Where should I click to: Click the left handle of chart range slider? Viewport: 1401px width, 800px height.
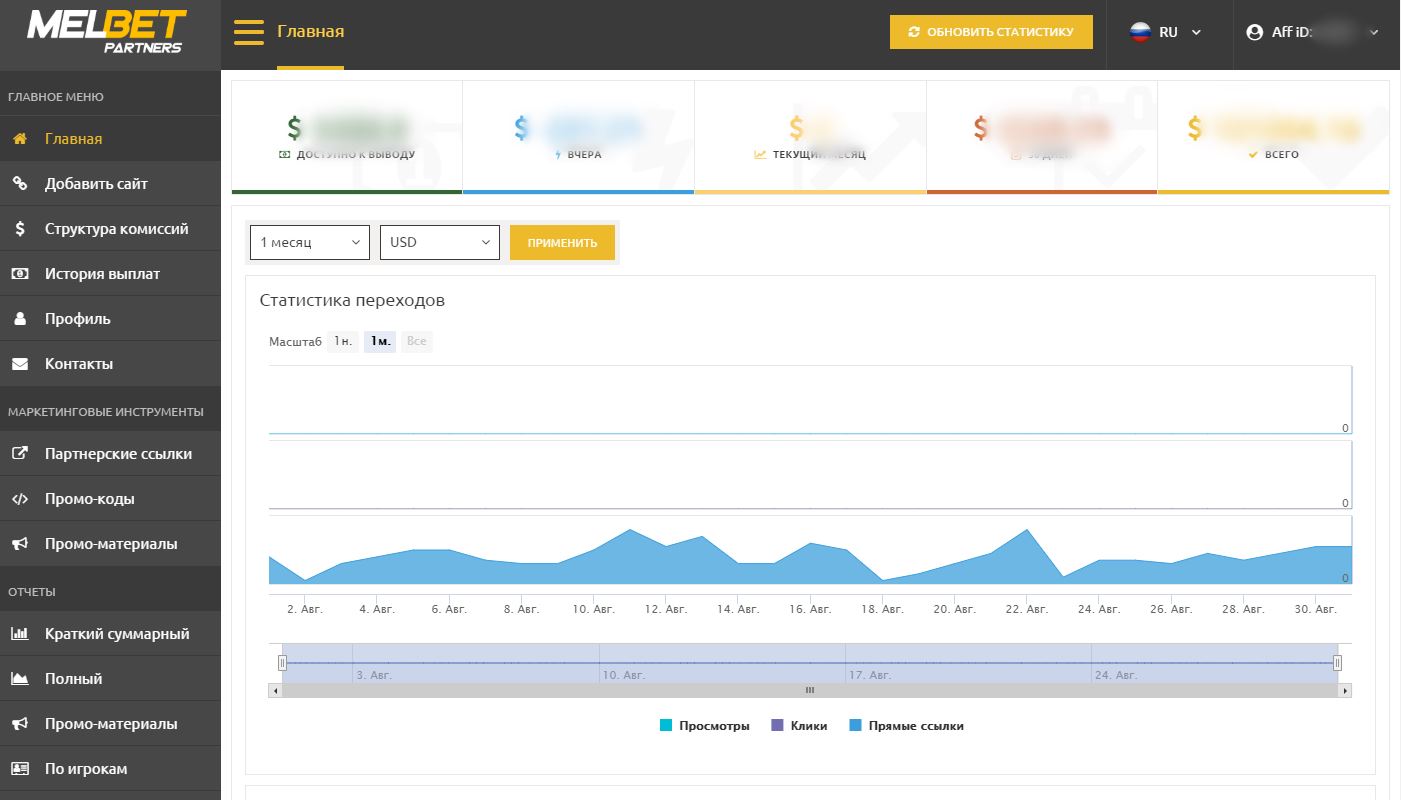click(282, 662)
